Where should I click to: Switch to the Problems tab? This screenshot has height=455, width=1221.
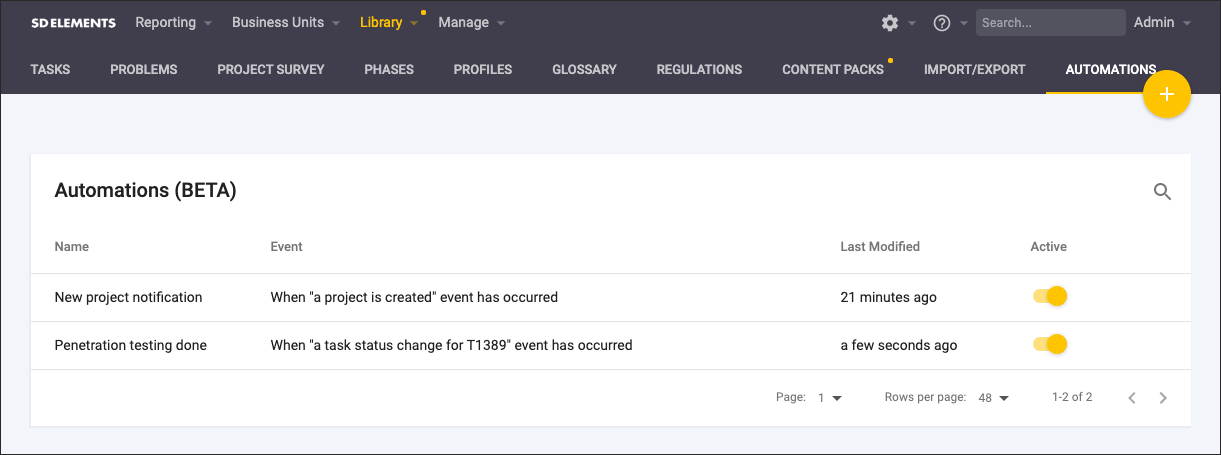pyautogui.click(x=144, y=70)
